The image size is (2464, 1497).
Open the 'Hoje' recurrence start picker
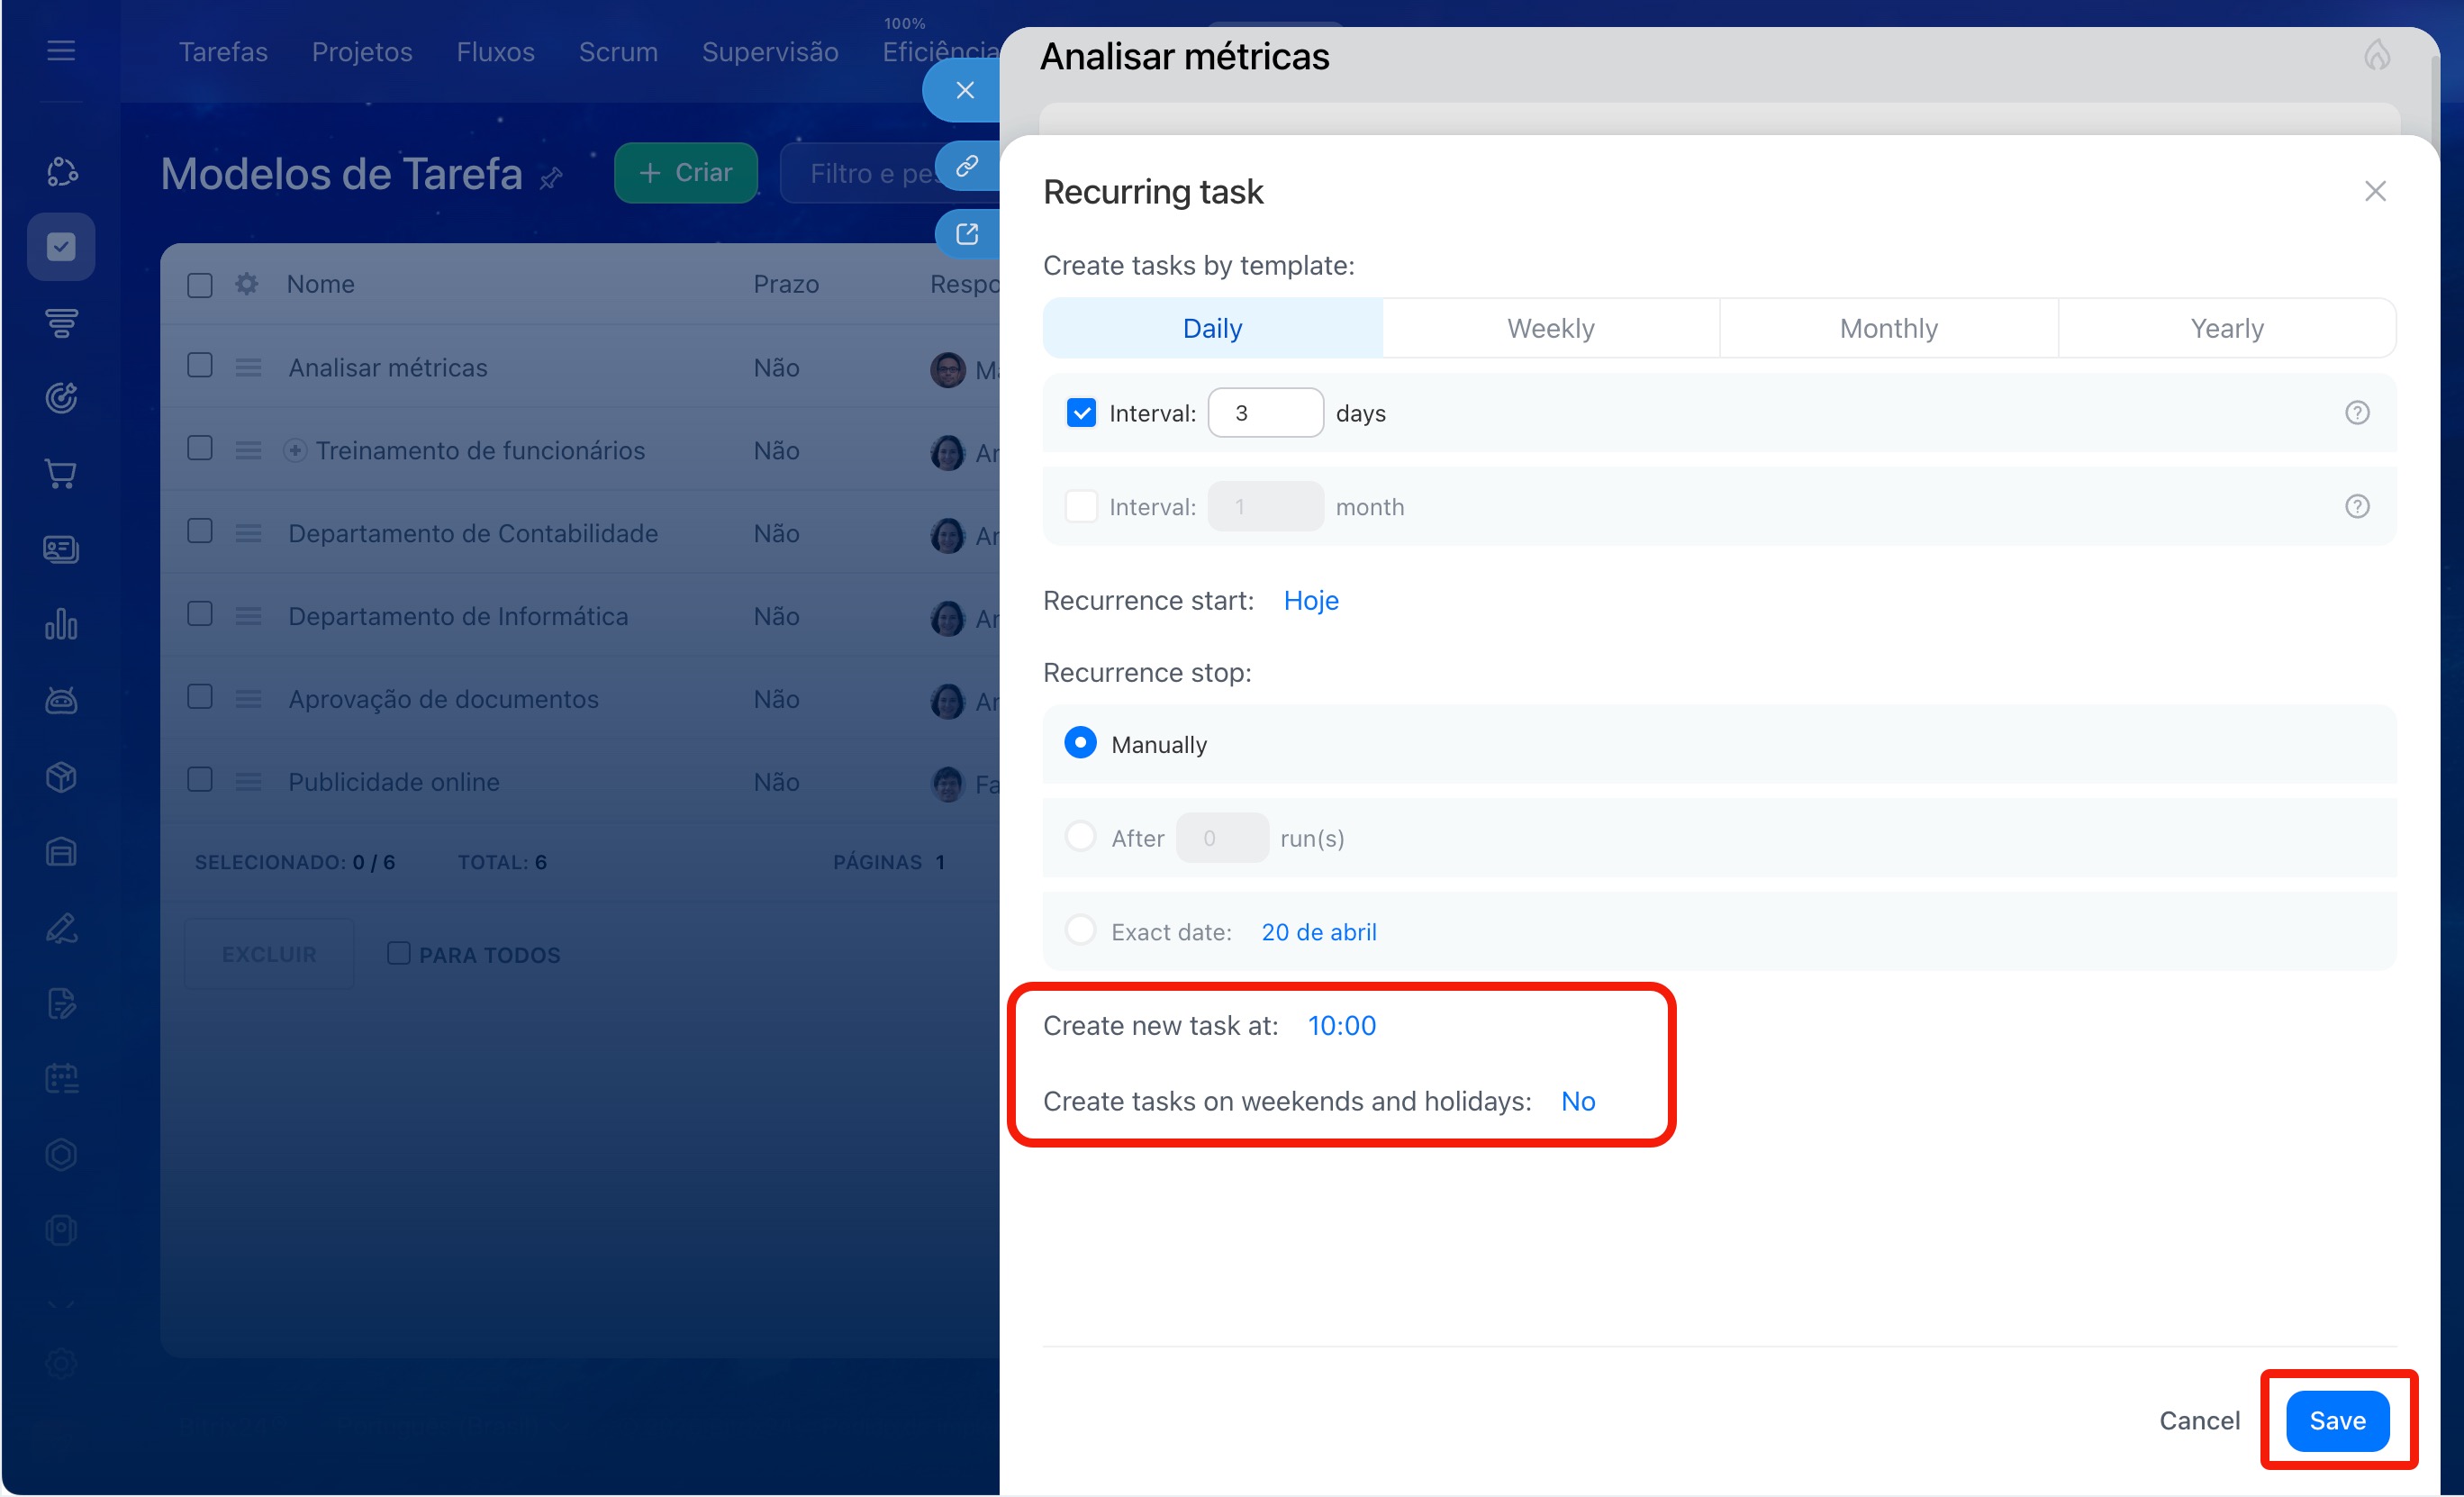pyautogui.click(x=1310, y=600)
